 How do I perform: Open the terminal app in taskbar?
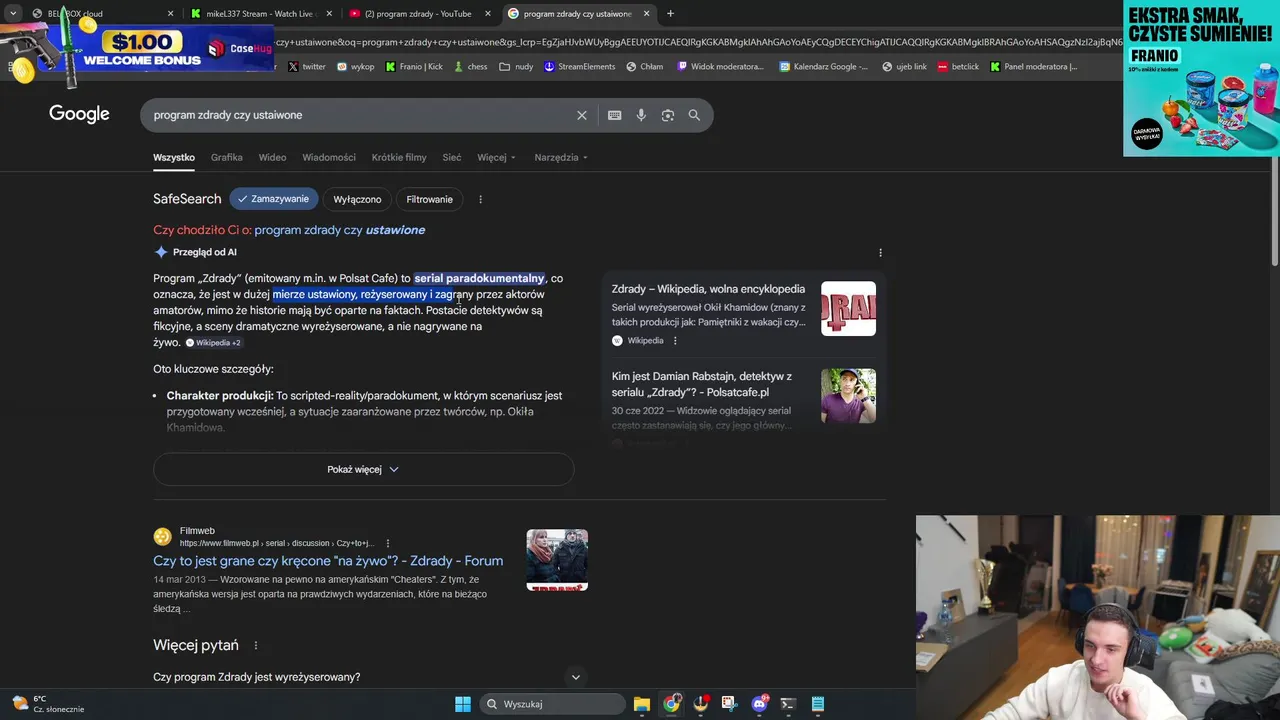788,704
